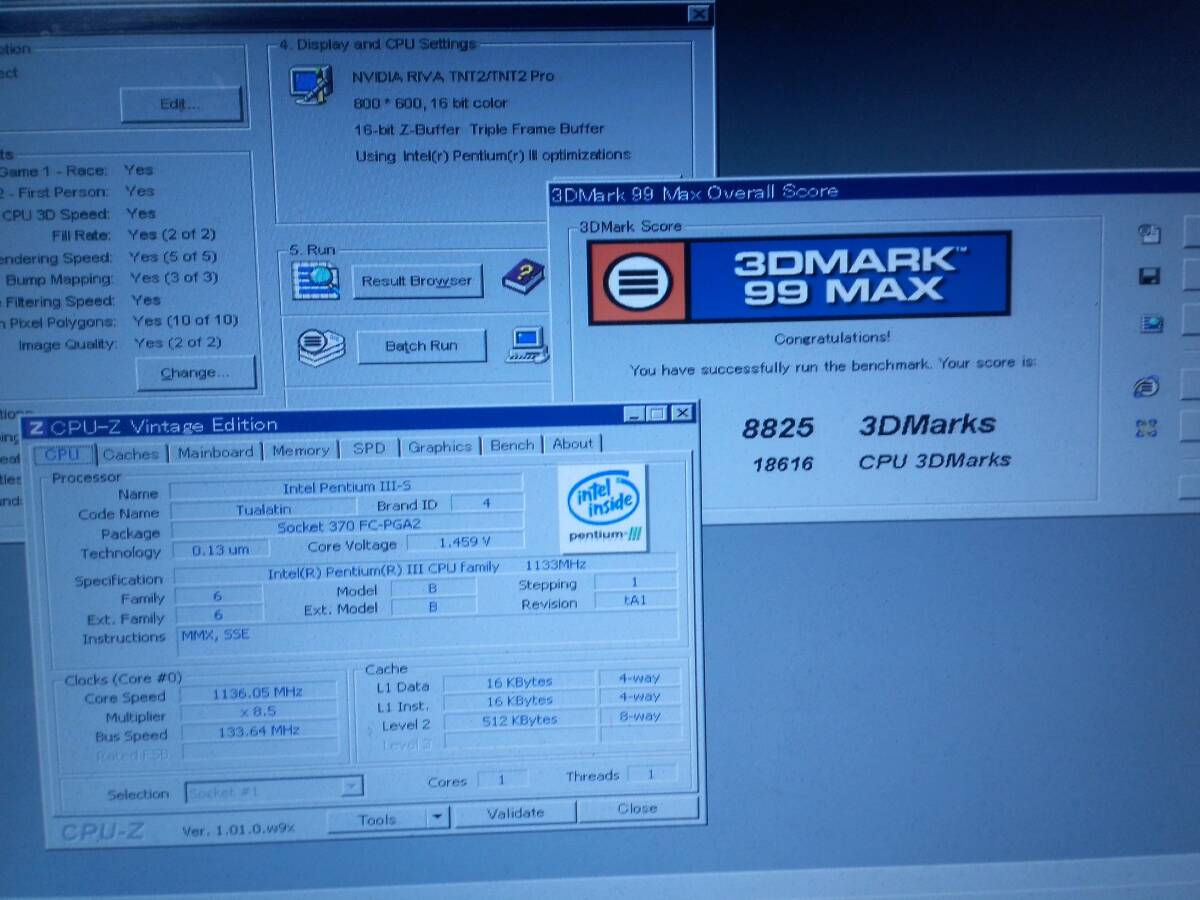Viewport: 1200px width, 900px height.
Task: Click the Revision value tA1
Action: point(635,600)
